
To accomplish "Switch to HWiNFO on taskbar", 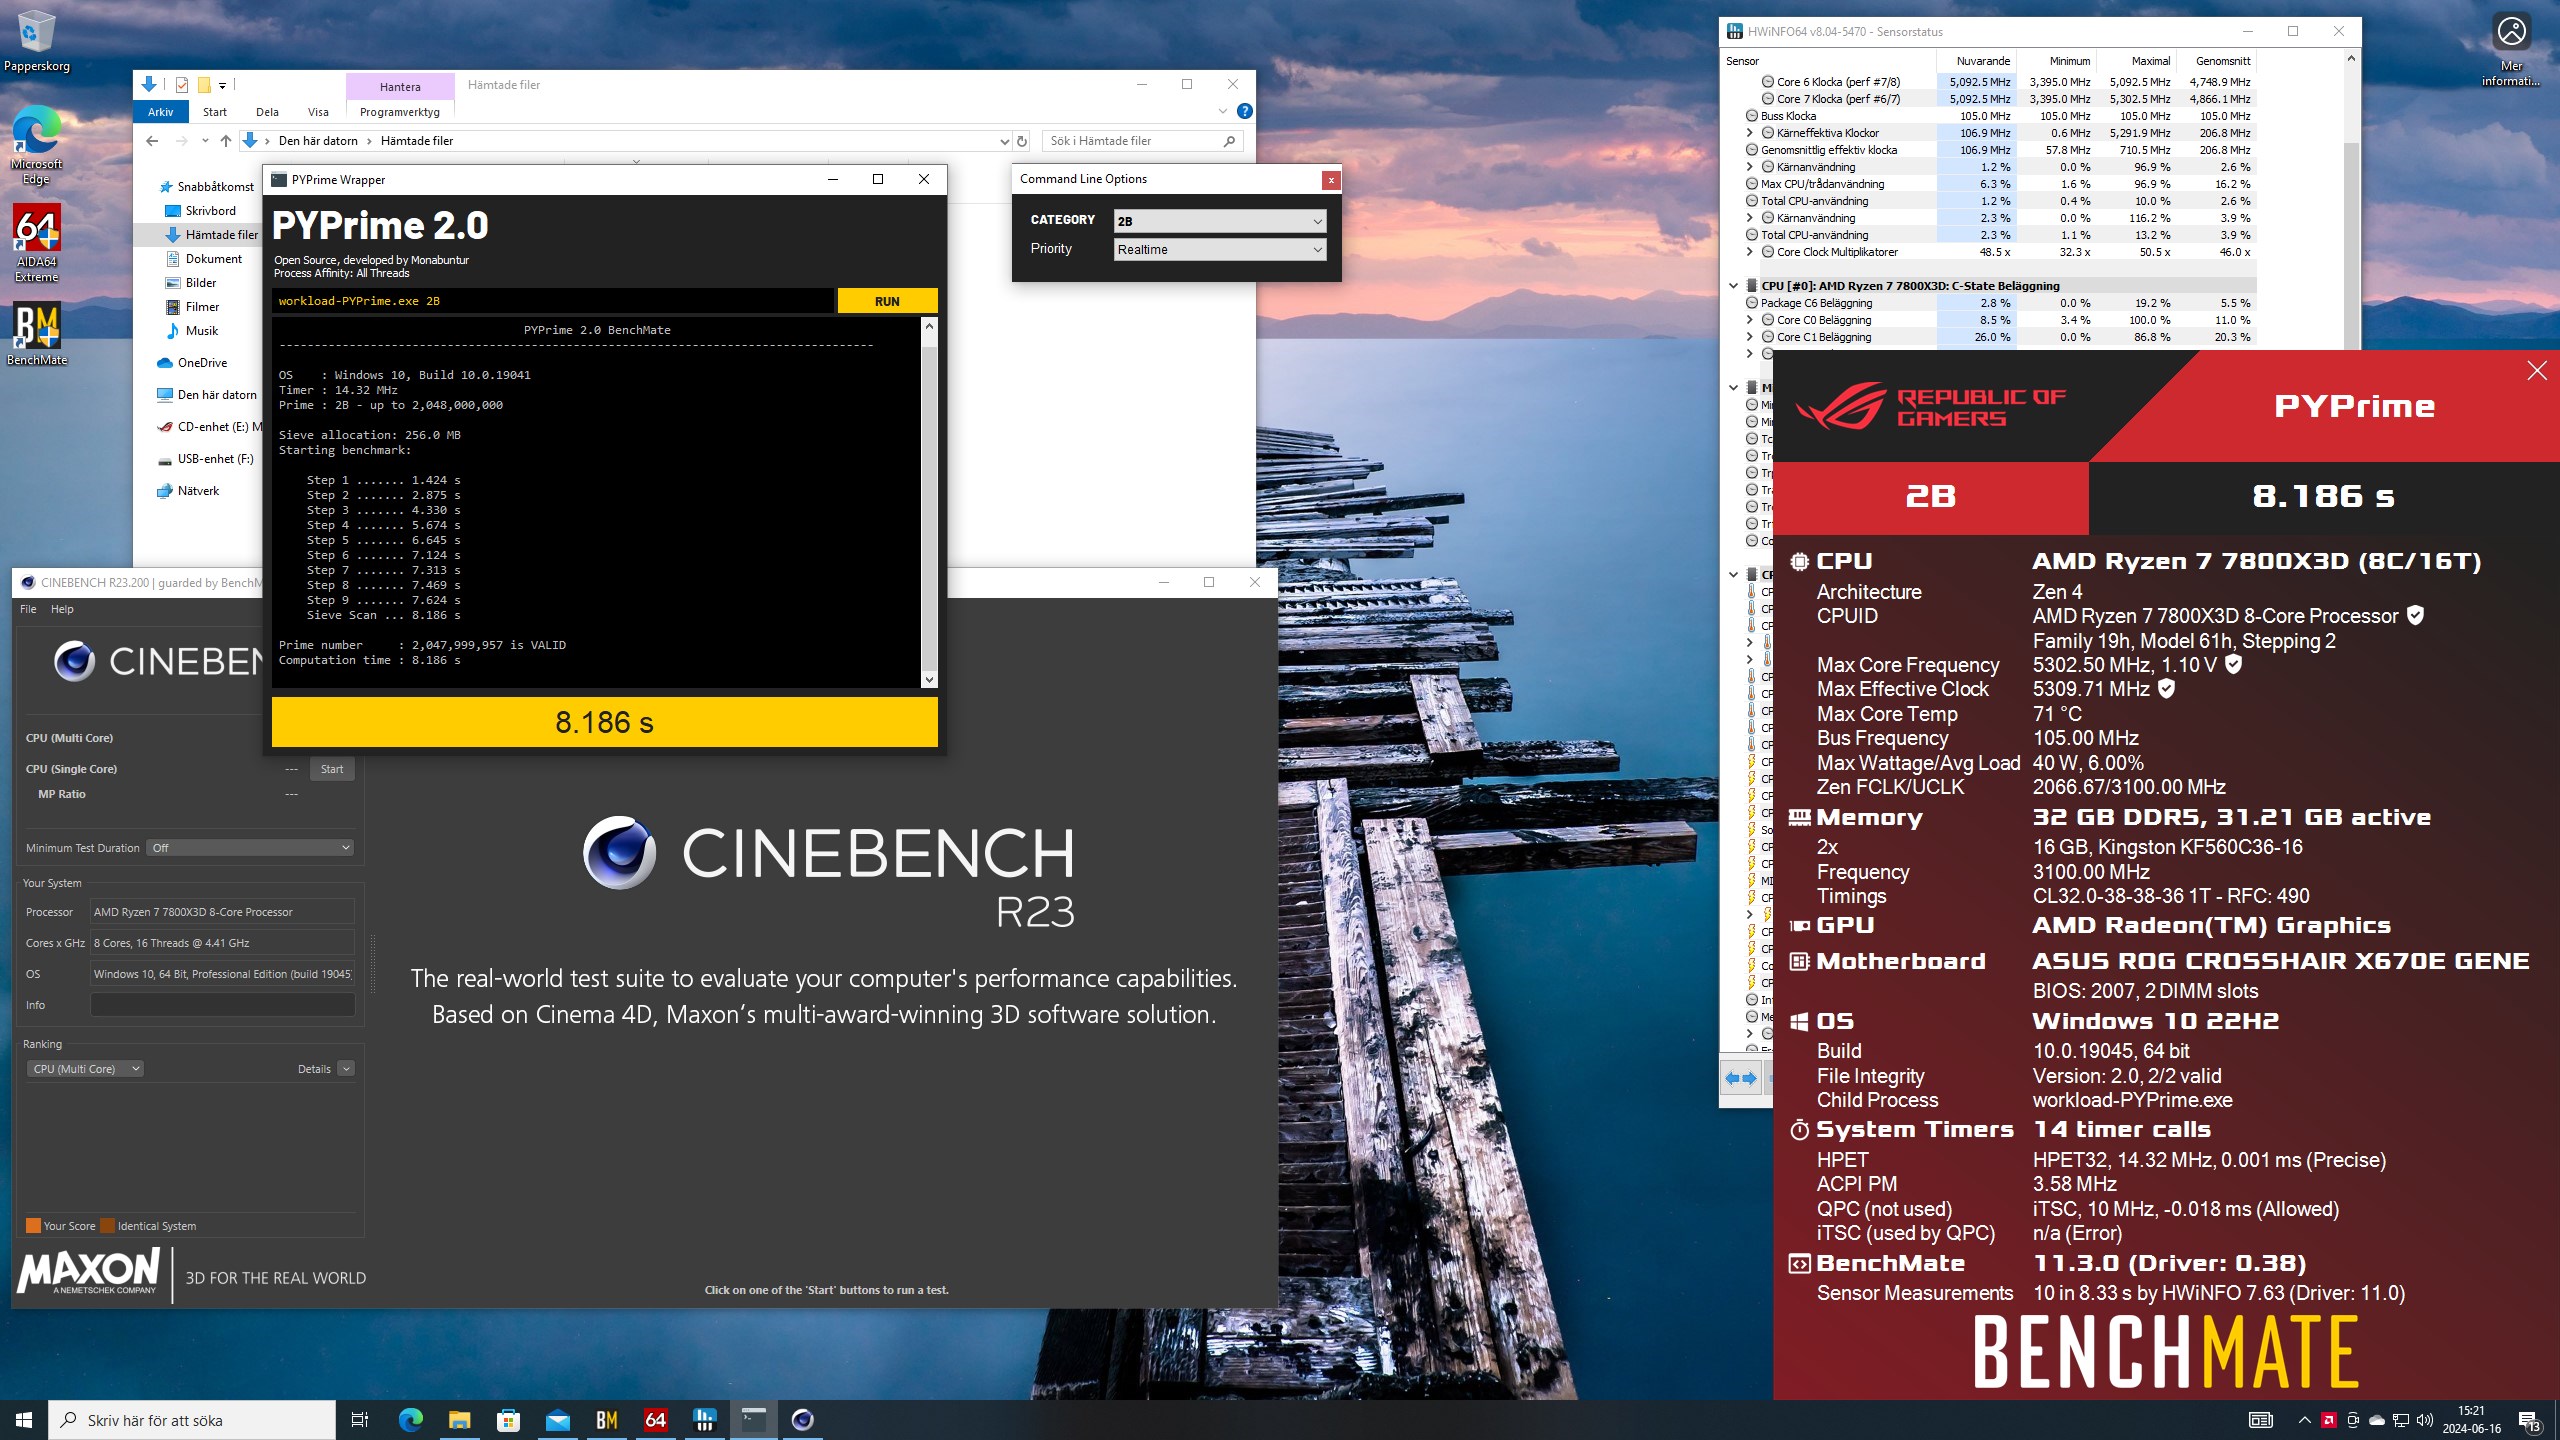I will pyautogui.click(x=704, y=1420).
